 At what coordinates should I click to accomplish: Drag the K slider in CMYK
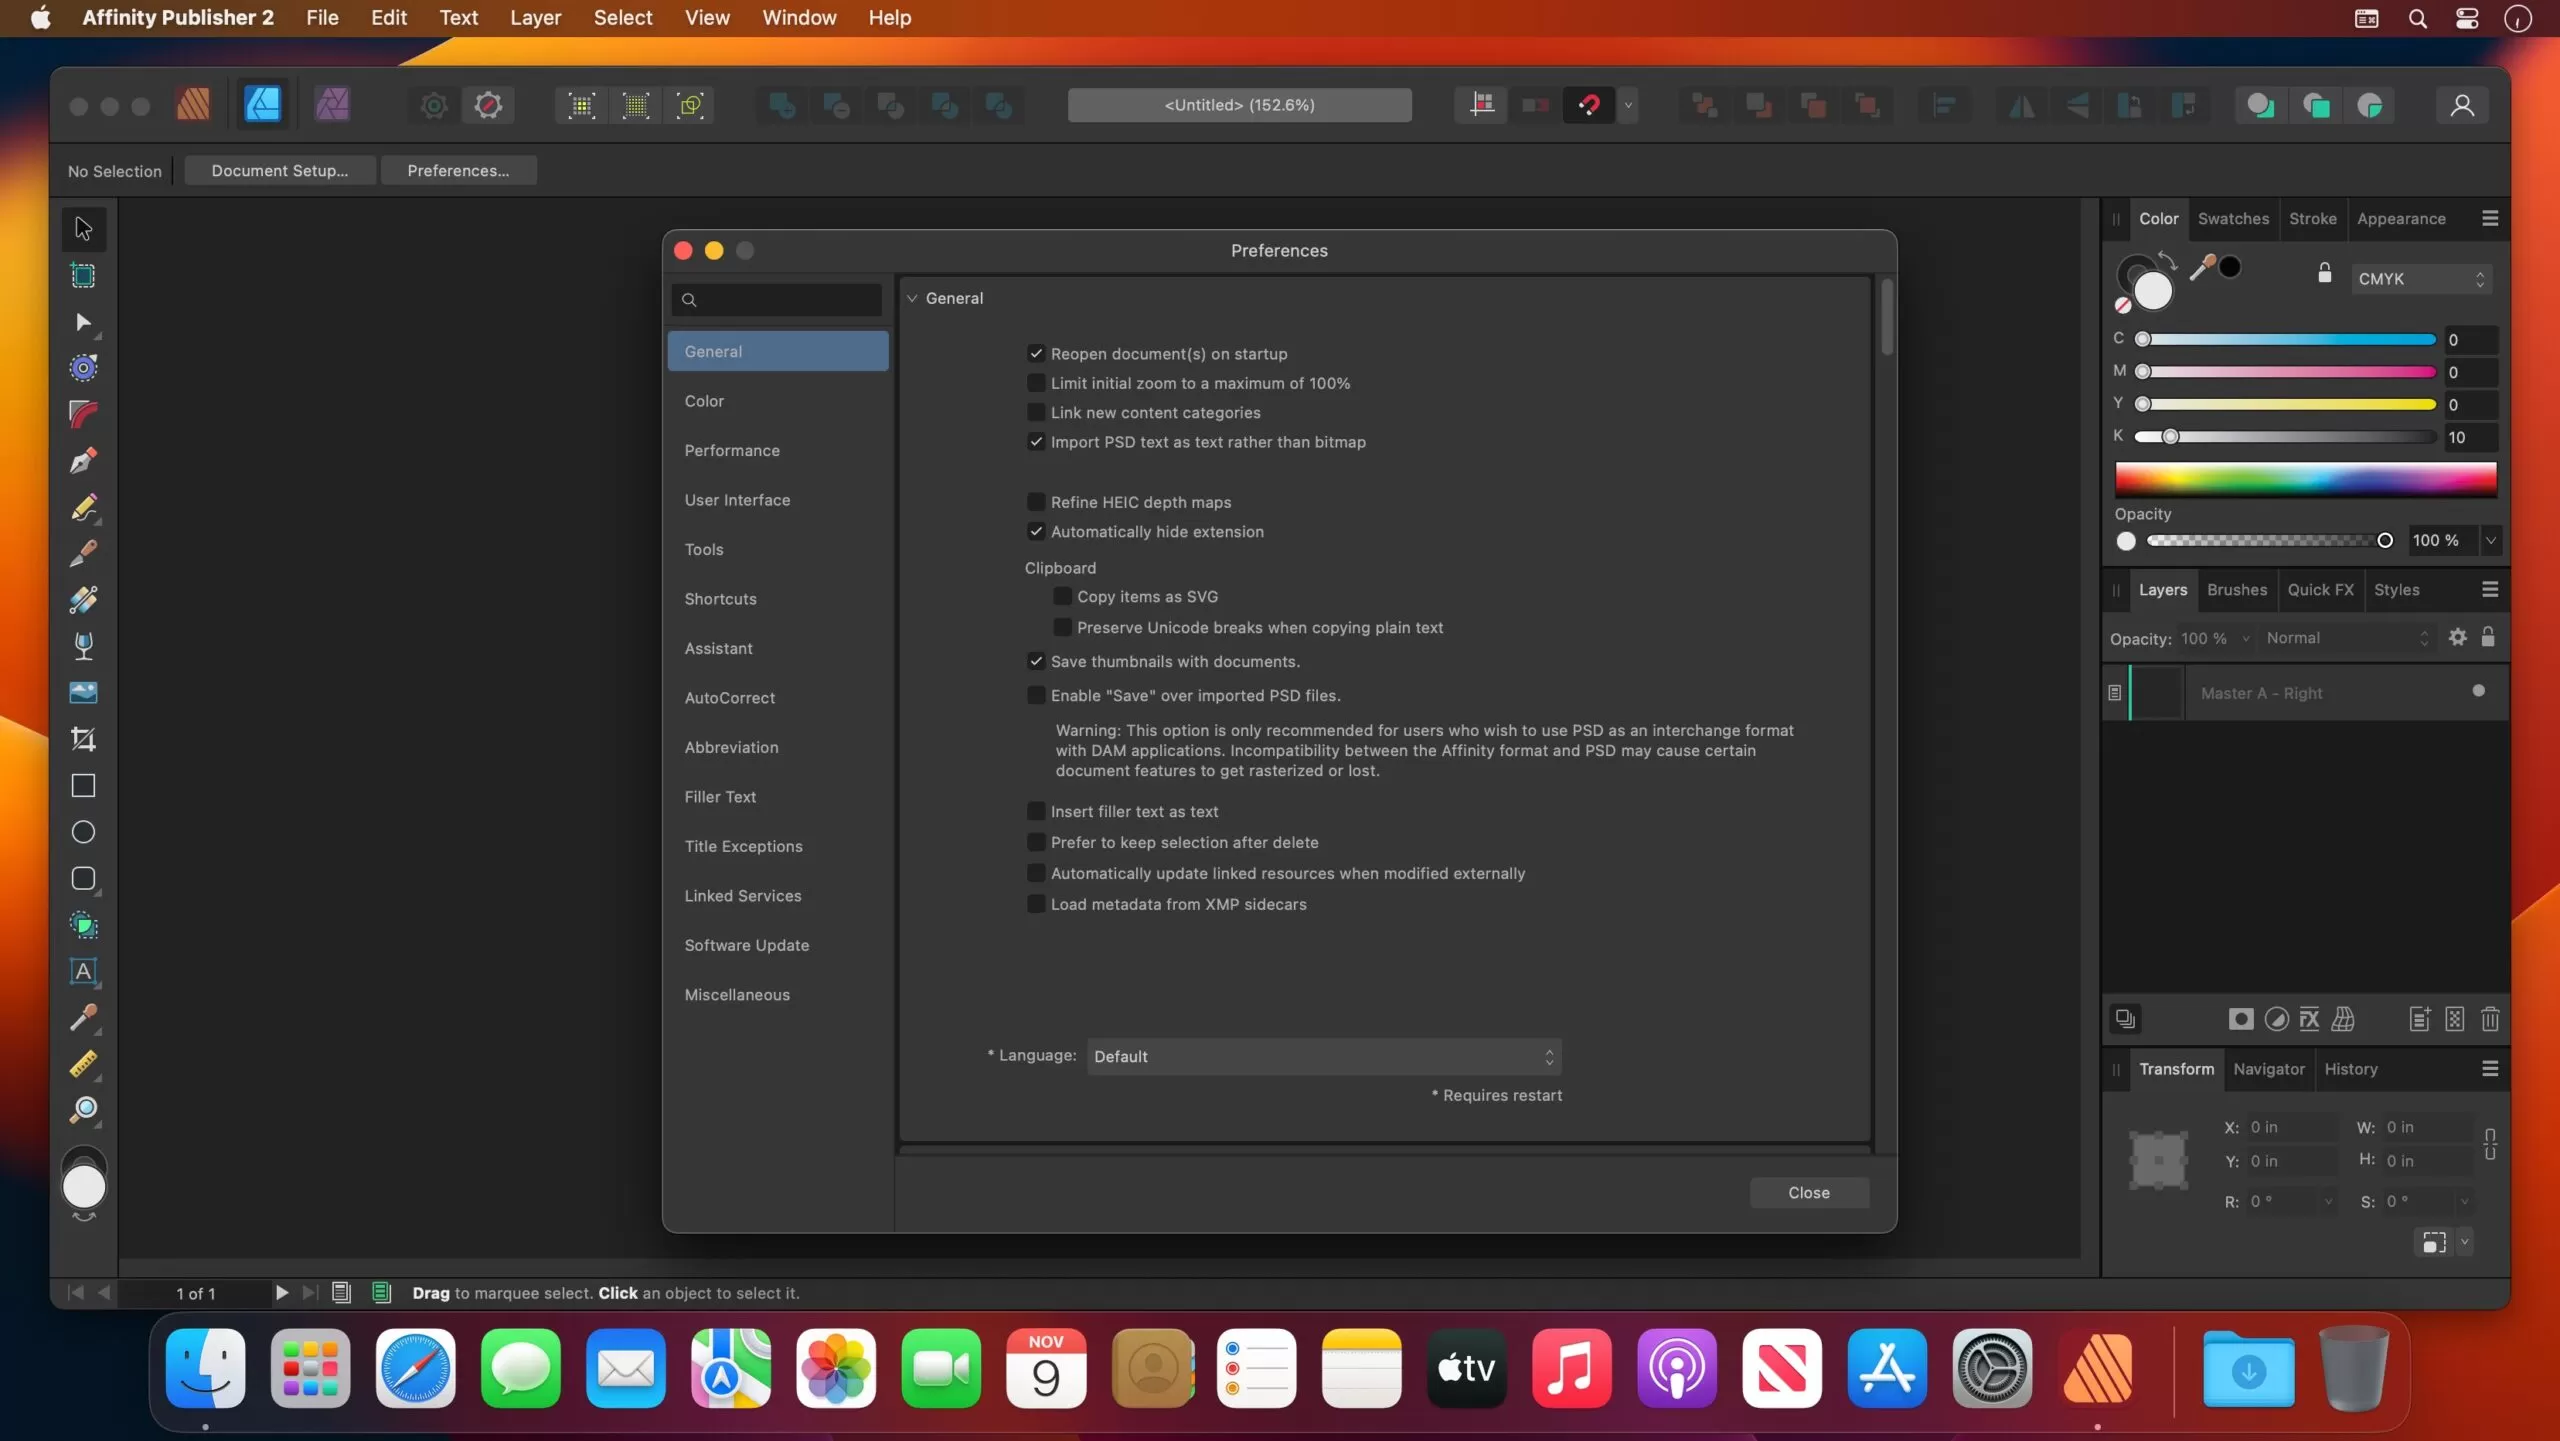(2168, 438)
